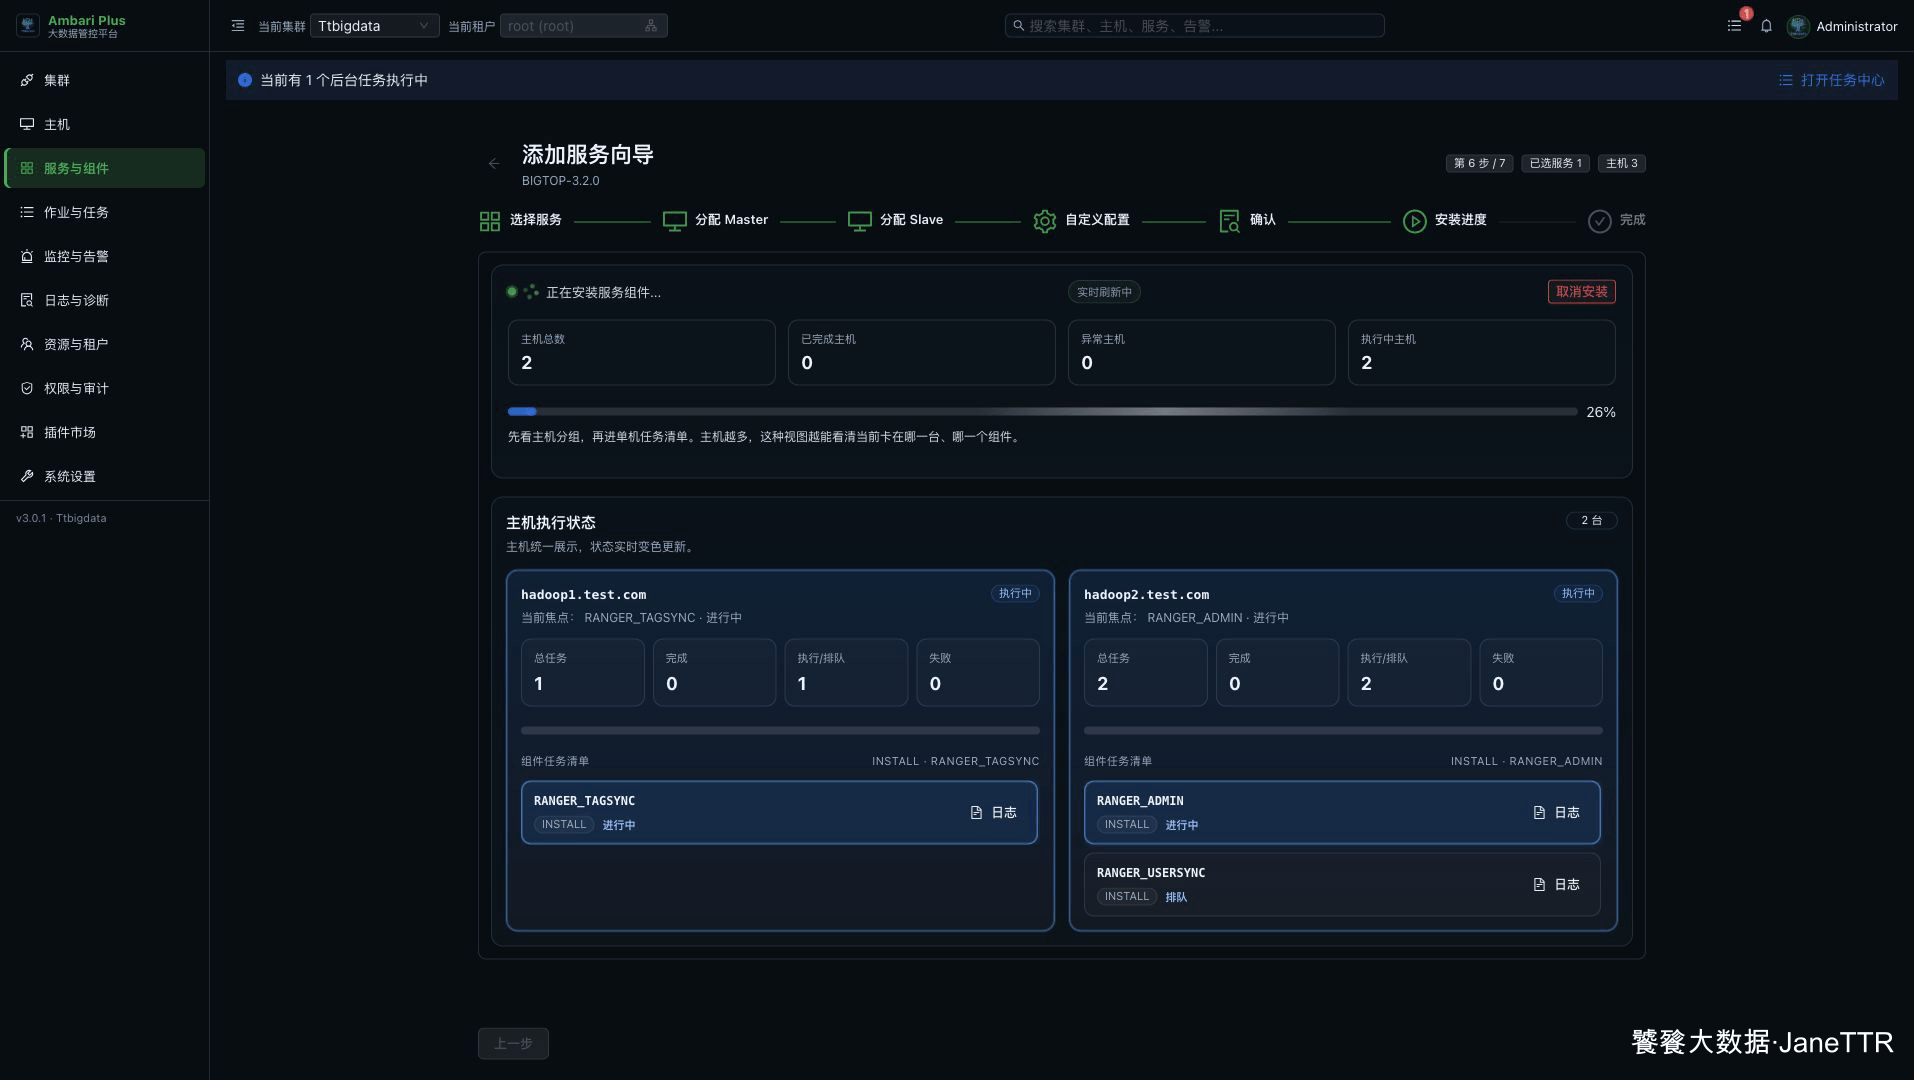Open the 当前租户 root tenant selector
Viewport: 1914px width, 1080px height.
[x=583, y=26]
